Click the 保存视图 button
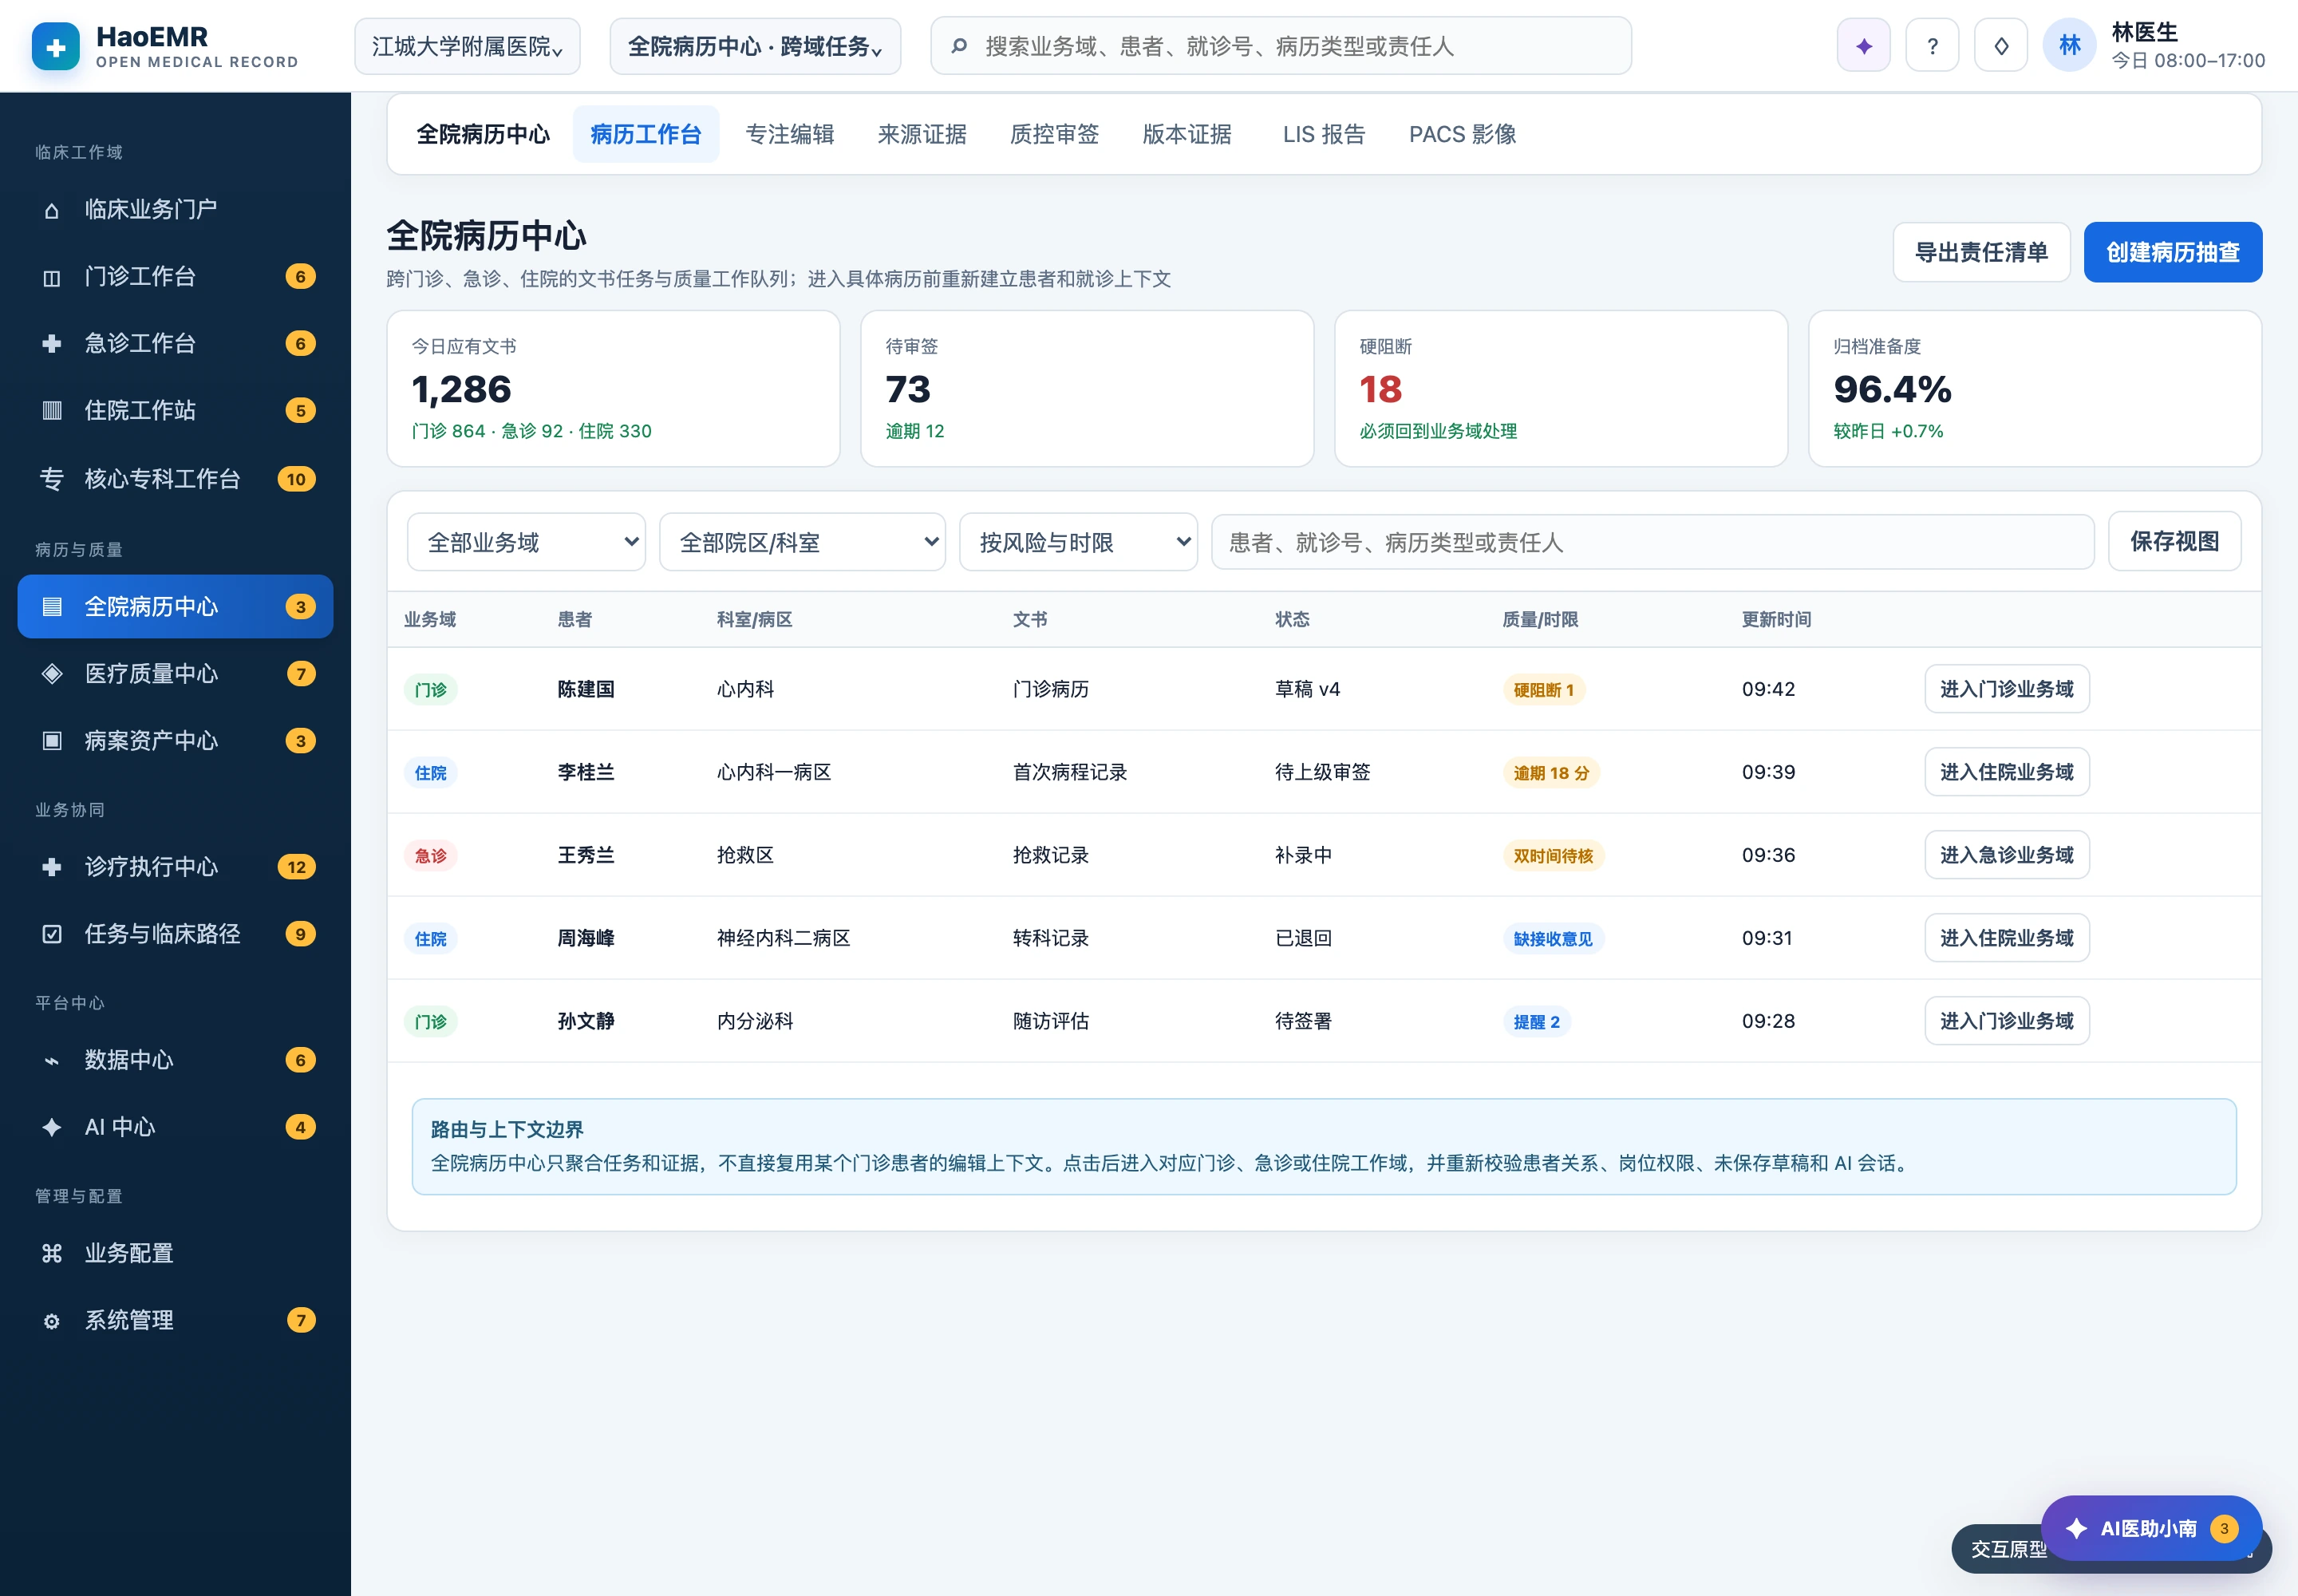 2174,541
